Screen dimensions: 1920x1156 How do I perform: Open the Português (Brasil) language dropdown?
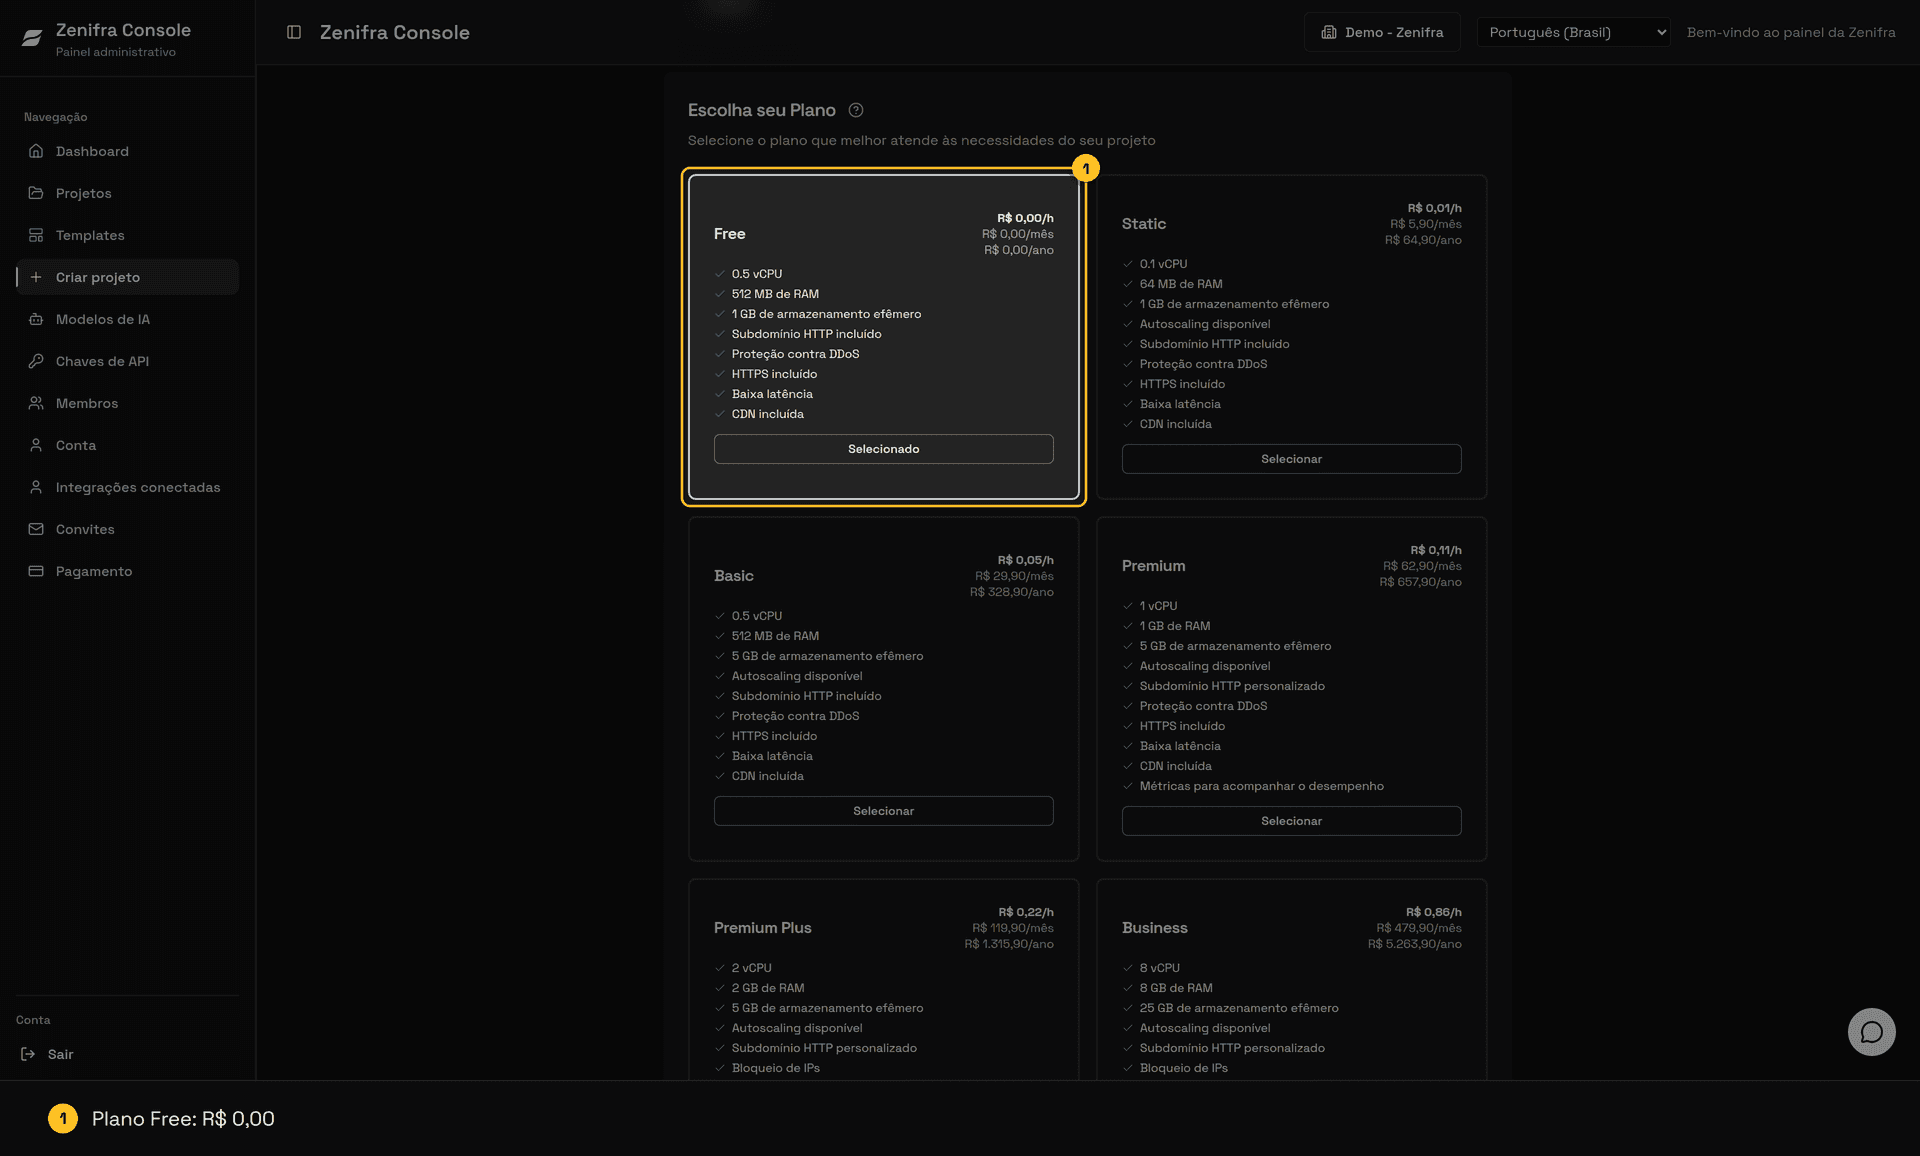1573,32
